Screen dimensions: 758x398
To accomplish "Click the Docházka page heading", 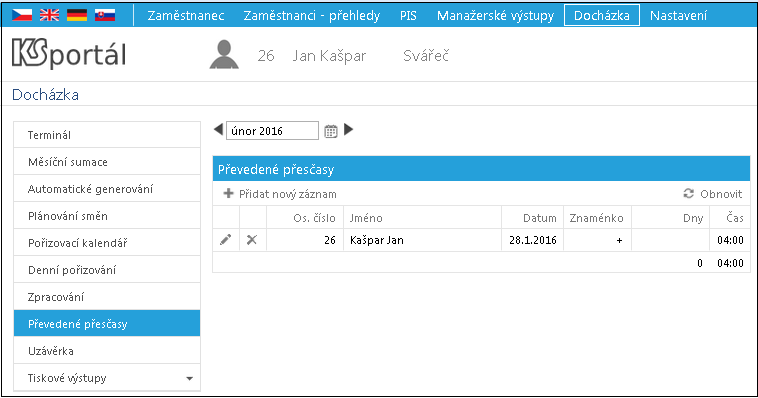I will [45, 94].
